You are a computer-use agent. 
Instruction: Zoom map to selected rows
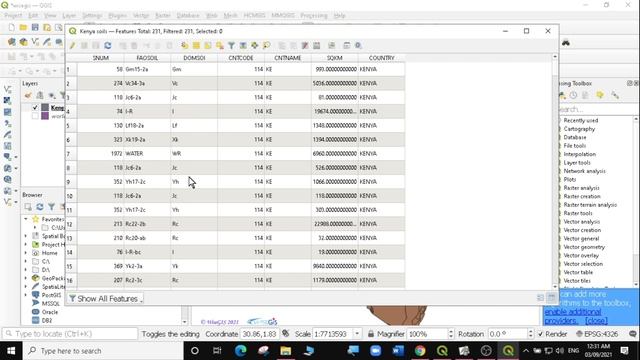point(267,45)
